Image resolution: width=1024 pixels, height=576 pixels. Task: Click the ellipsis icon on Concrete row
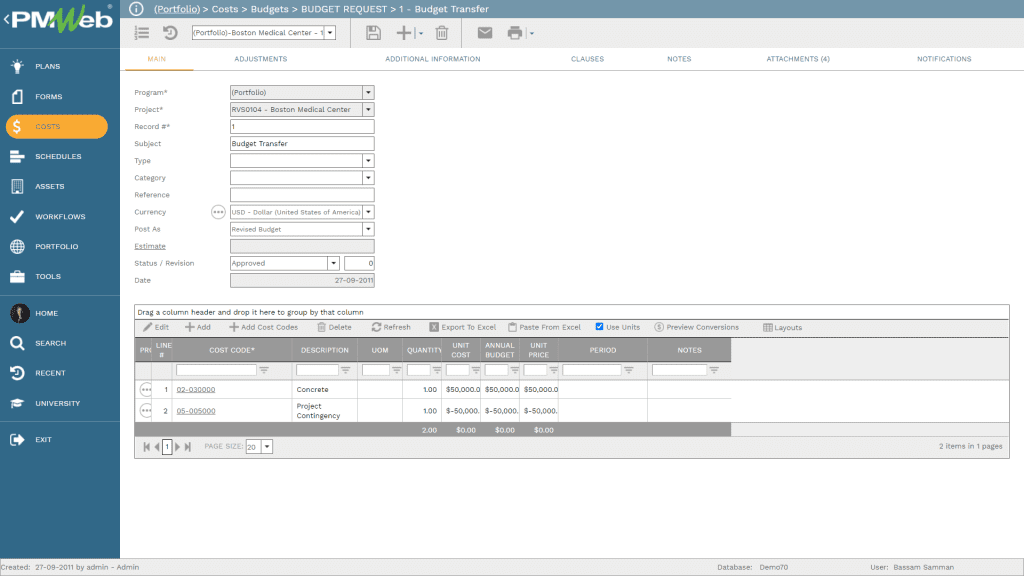click(x=146, y=389)
